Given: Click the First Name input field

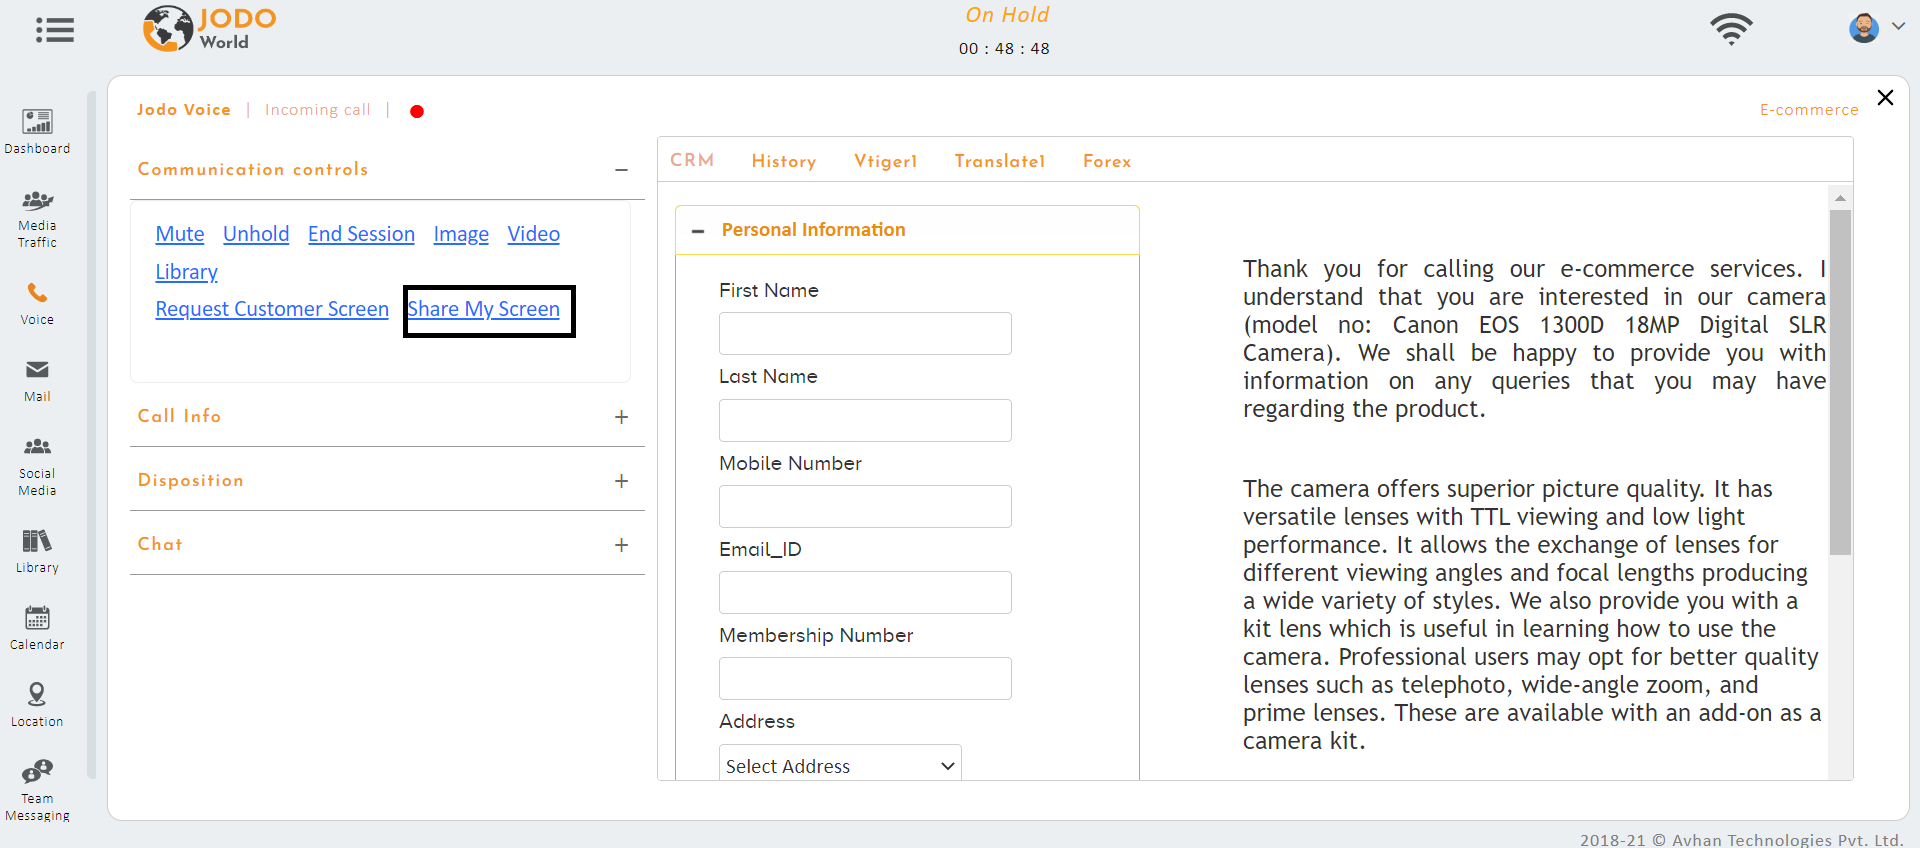Looking at the screenshot, I should pos(865,333).
